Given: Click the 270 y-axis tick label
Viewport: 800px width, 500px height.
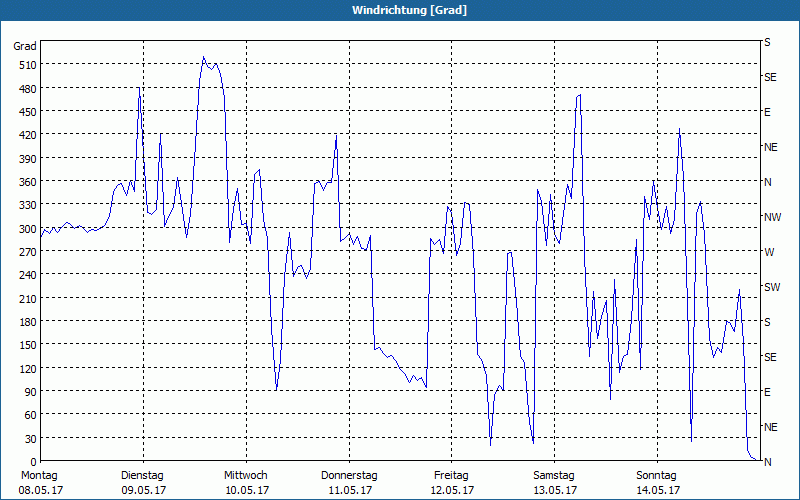Looking at the screenshot, I should point(28,252).
